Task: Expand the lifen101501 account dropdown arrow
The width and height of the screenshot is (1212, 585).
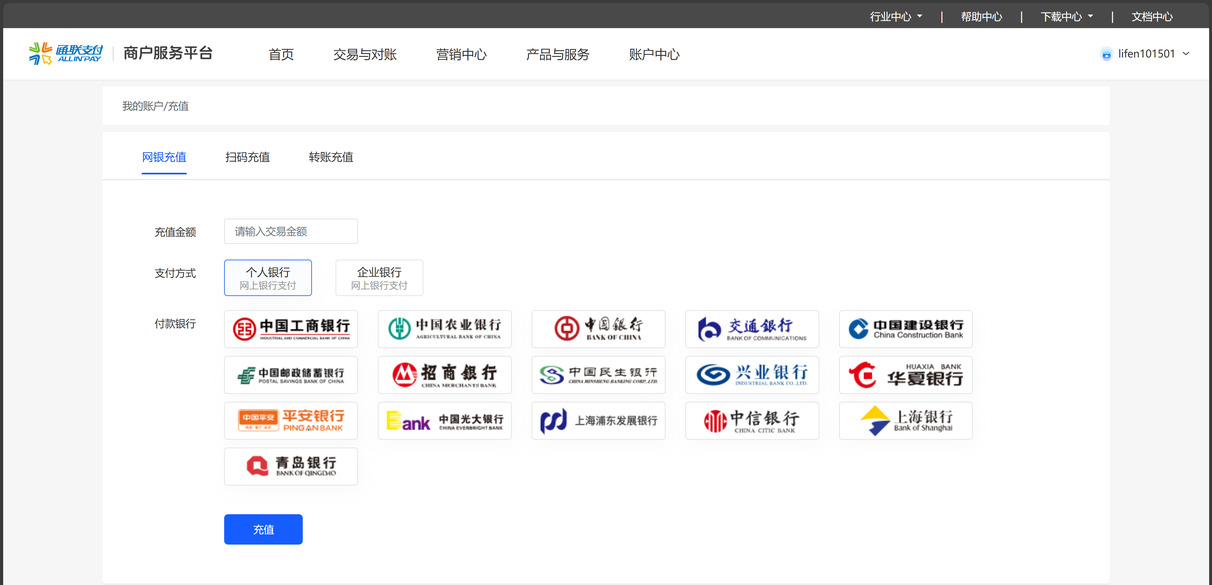Action: coord(1186,54)
